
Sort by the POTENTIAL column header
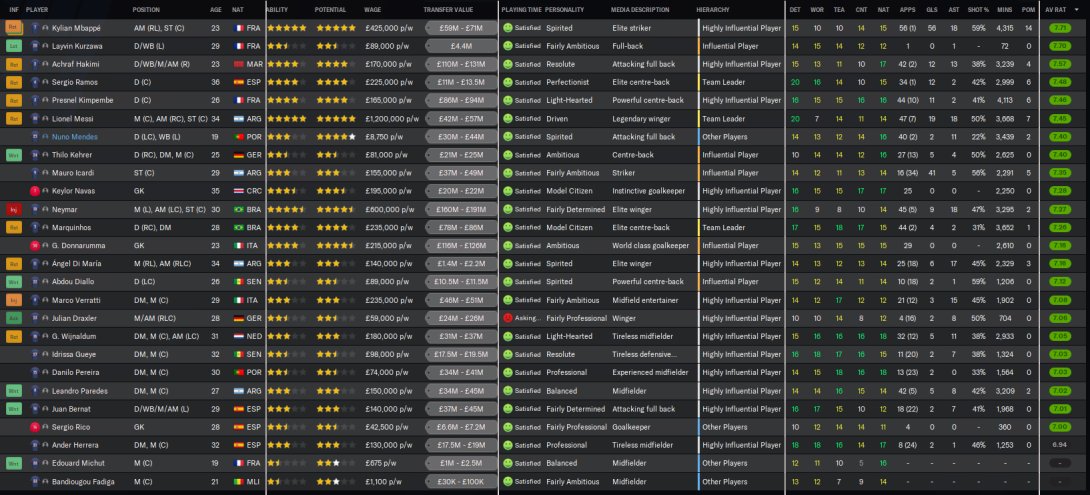[330, 10]
